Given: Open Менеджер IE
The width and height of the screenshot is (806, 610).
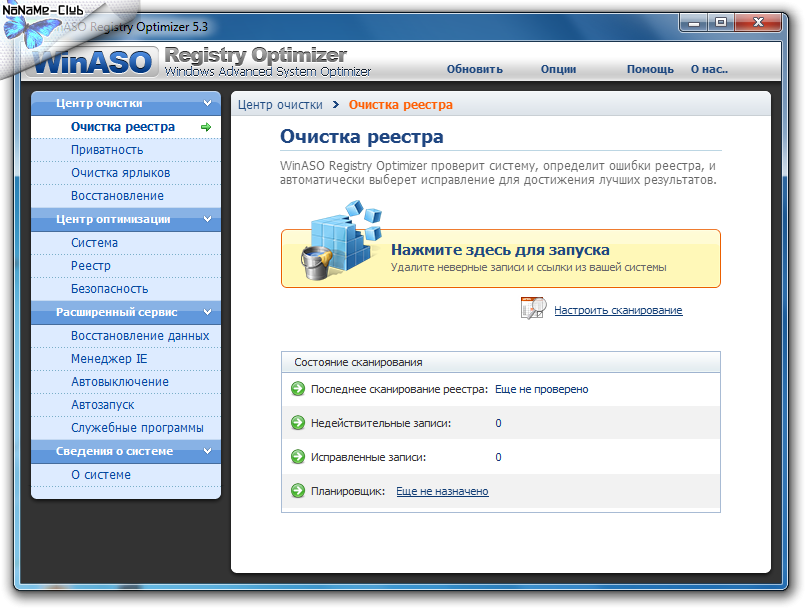Looking at the screenshot, I should point(126,359).
